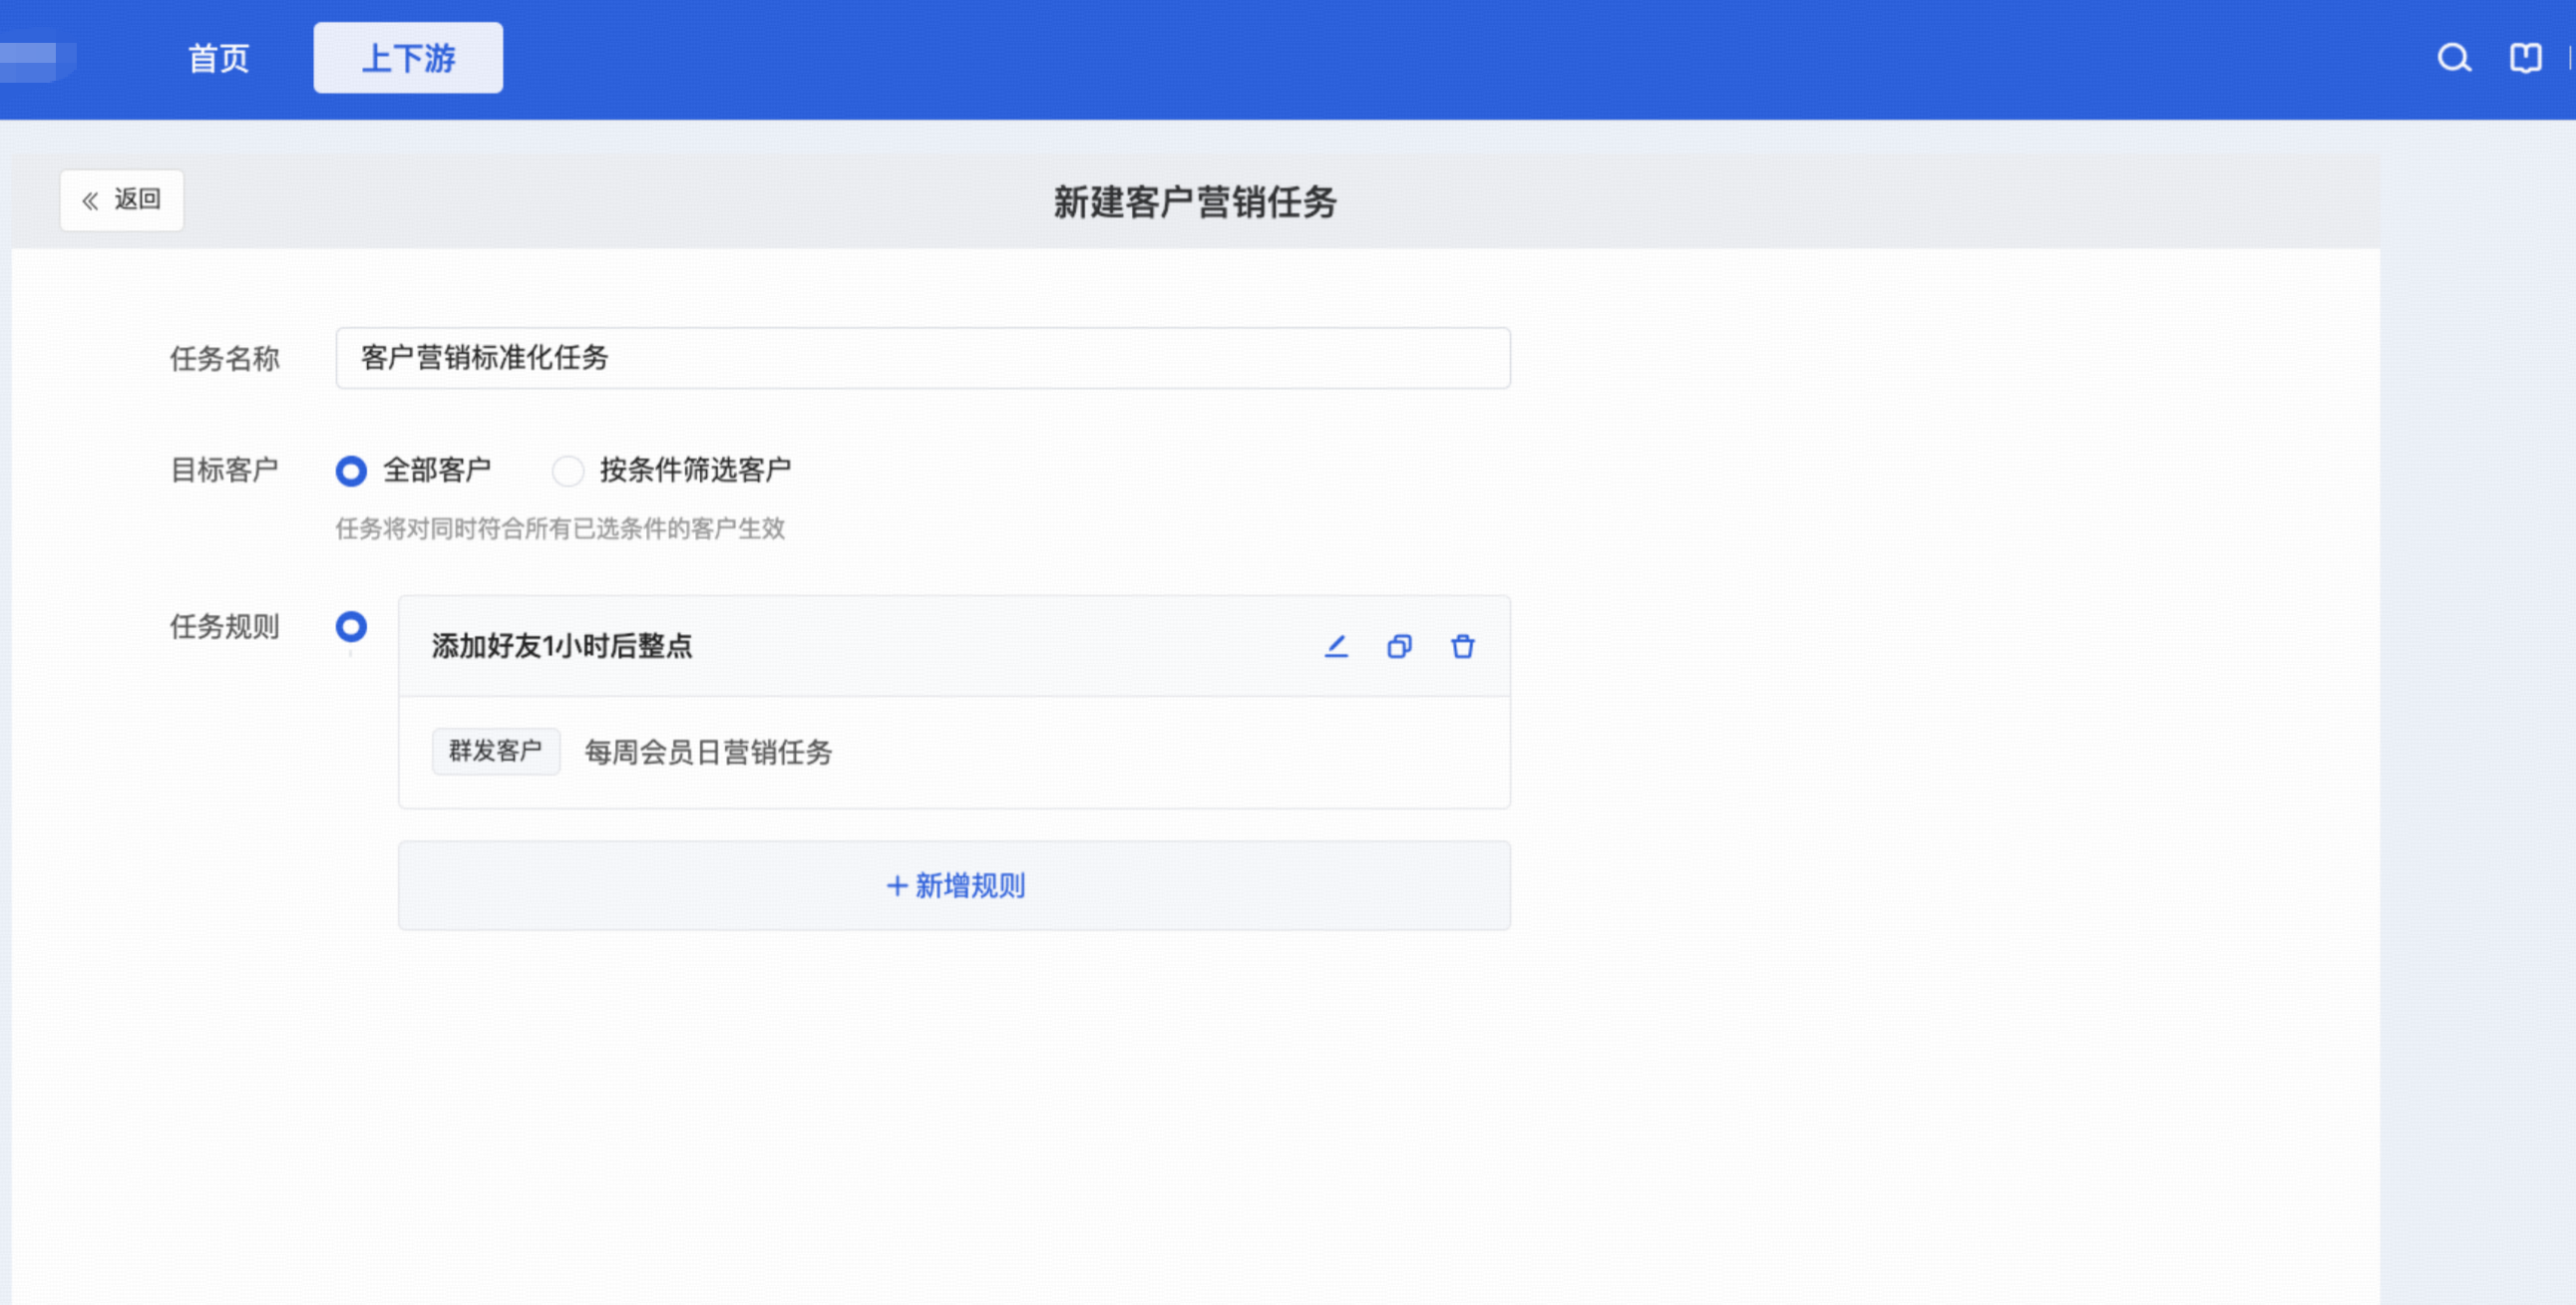This screenshot has width=2576, height=1305.
Task: Switch to 首页 tab
Action: tap(218, 58)
